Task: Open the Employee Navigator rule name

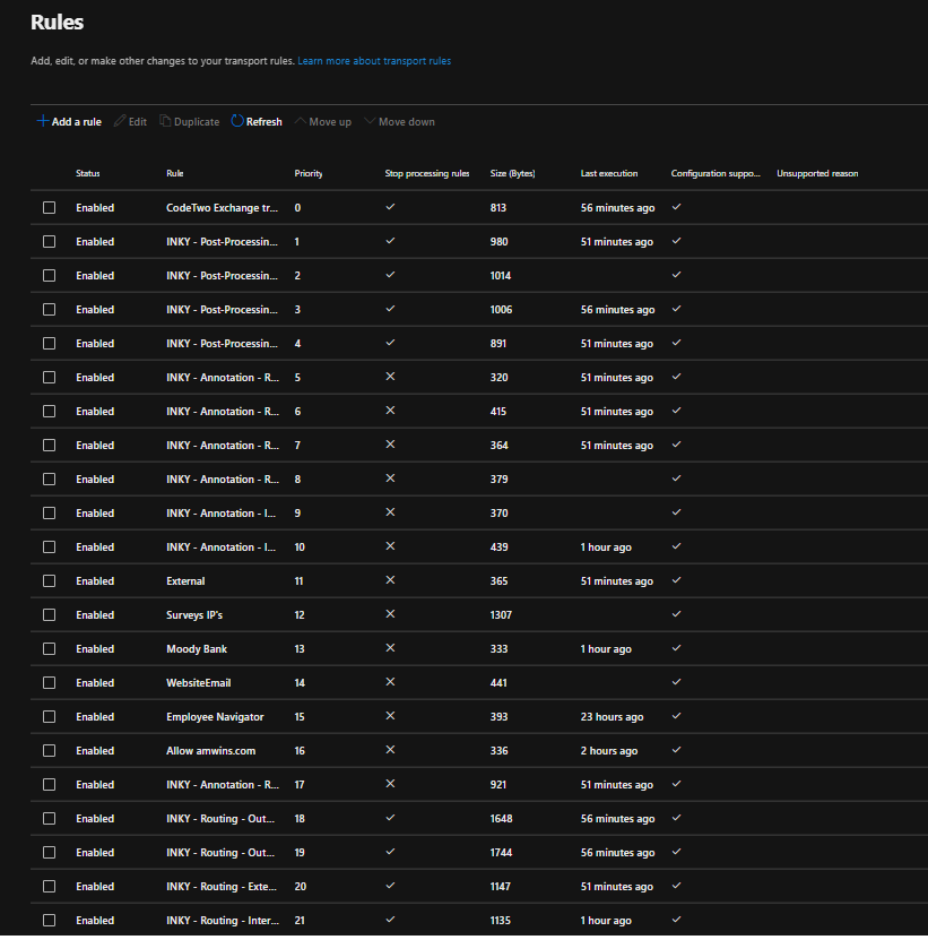Action: (x=215, y=717)
